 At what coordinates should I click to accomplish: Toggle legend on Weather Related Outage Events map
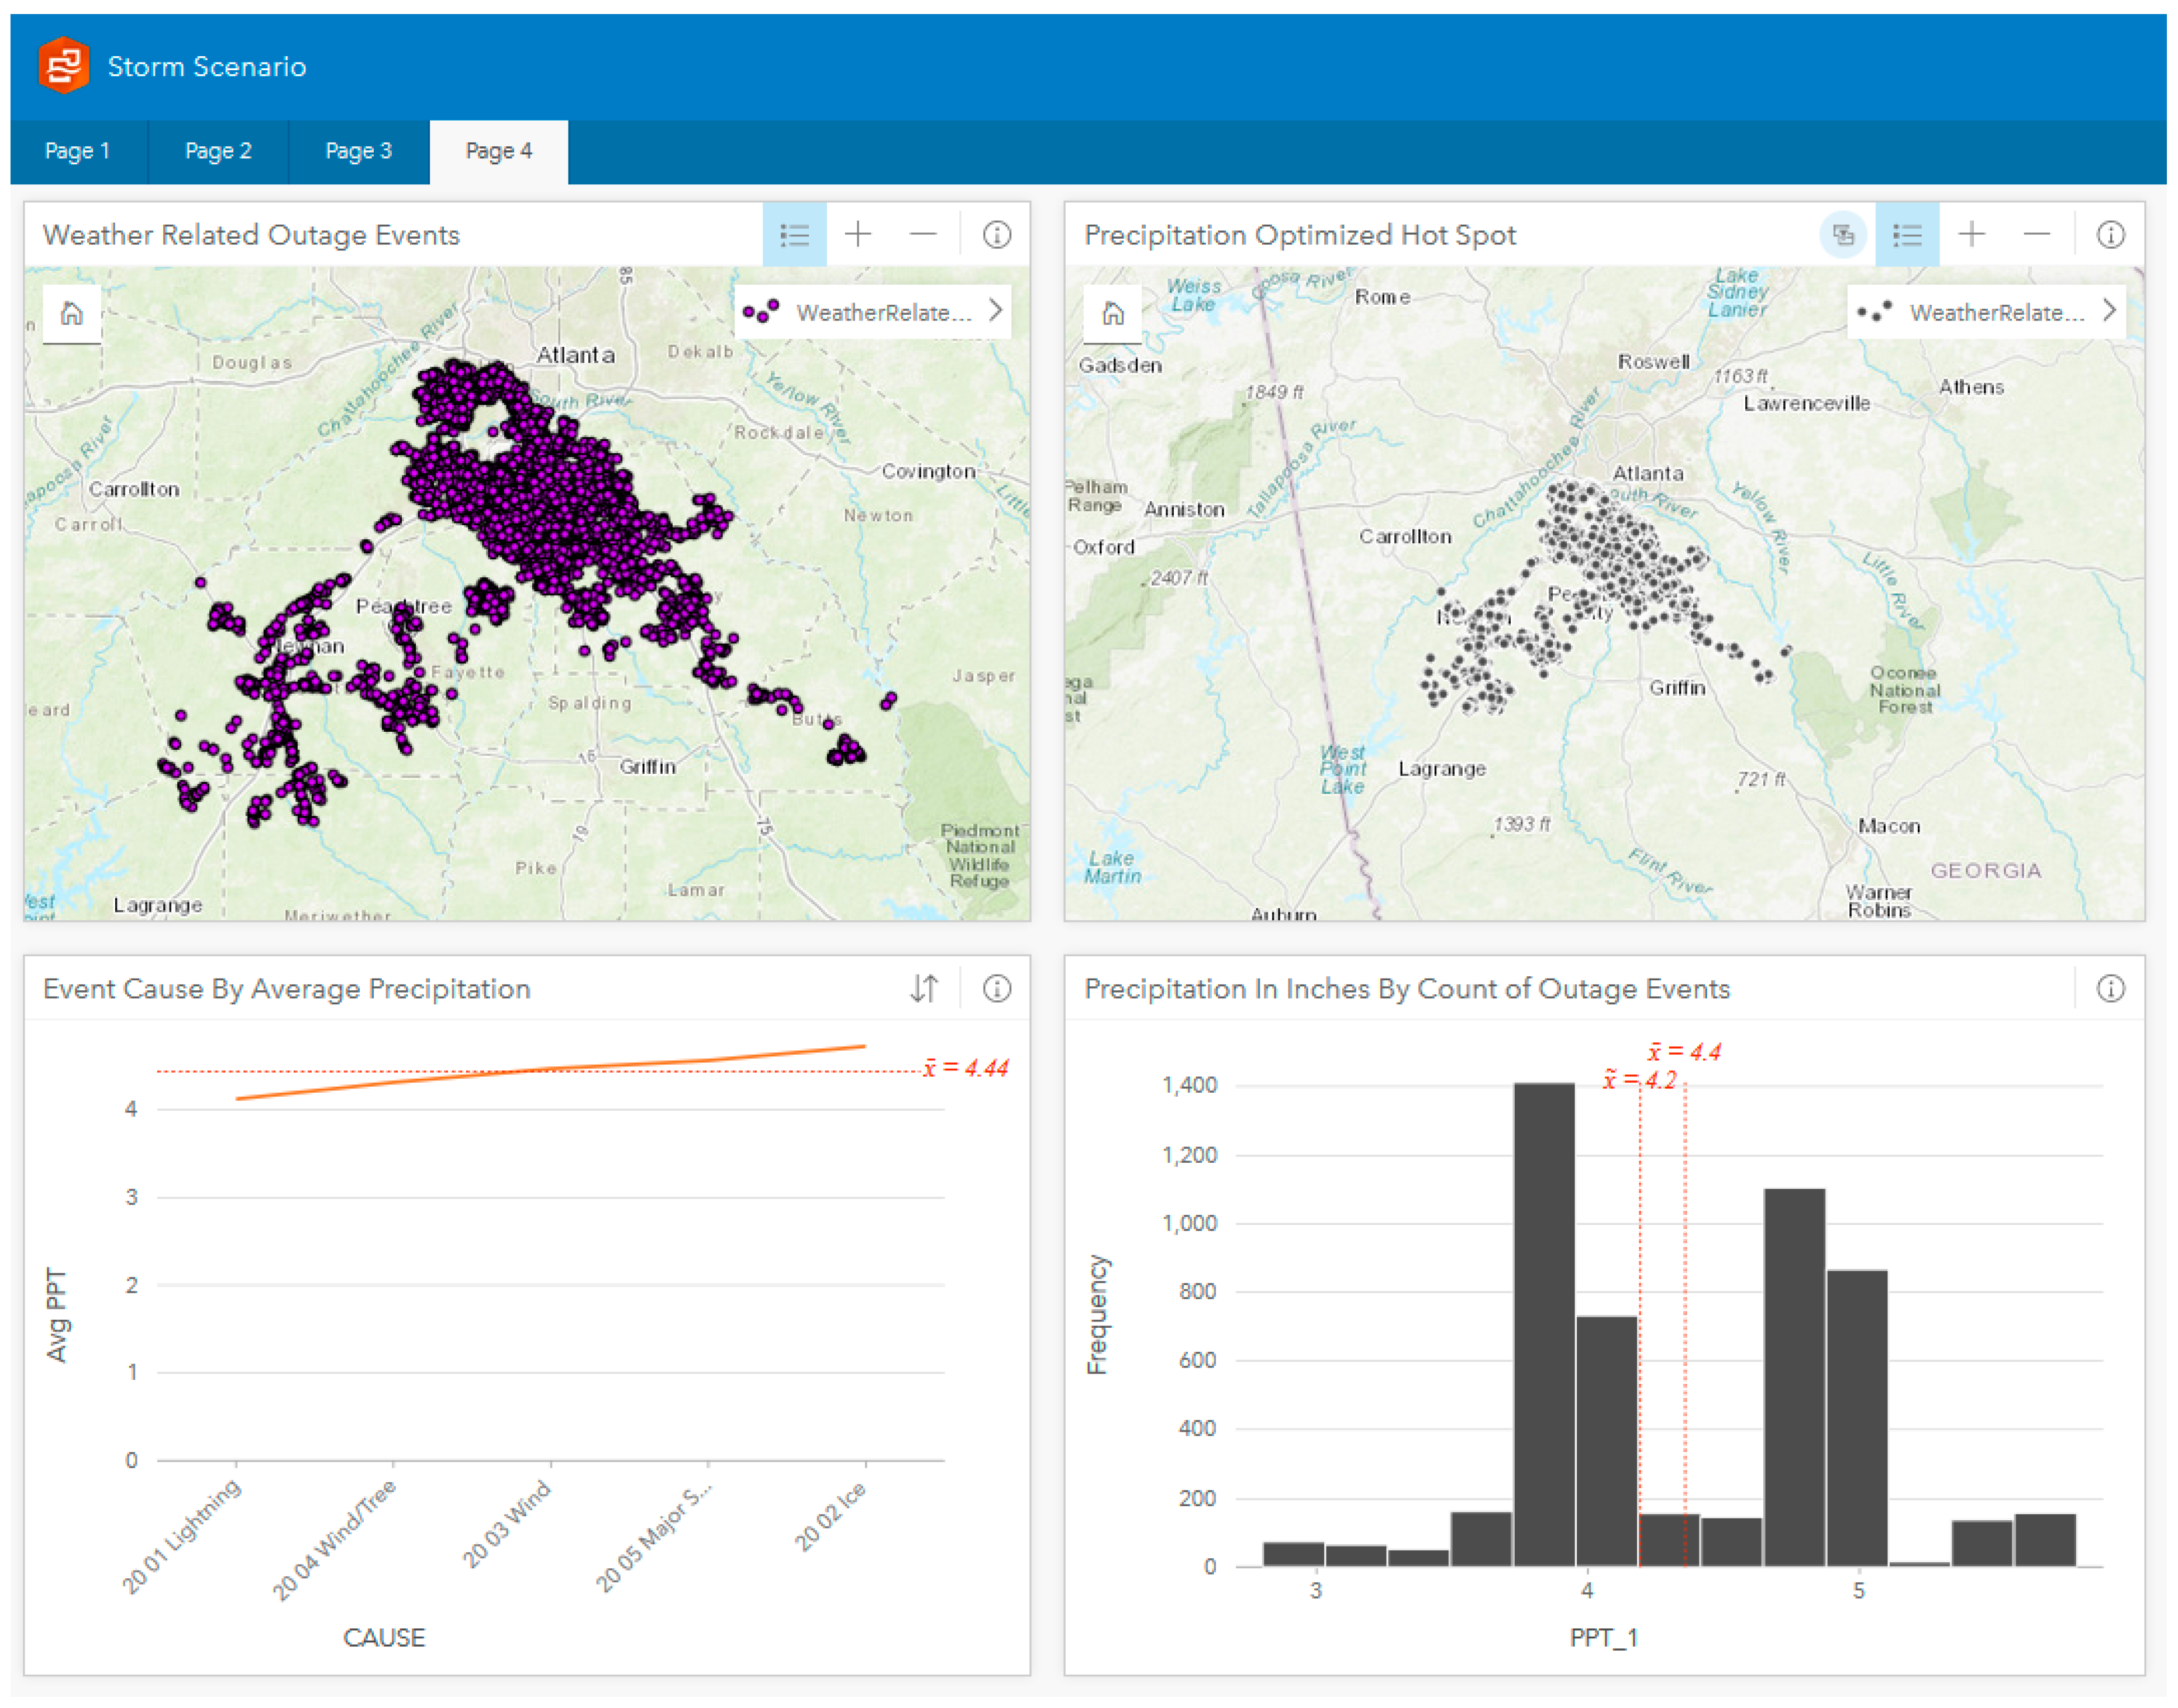[x=794, y=235]
